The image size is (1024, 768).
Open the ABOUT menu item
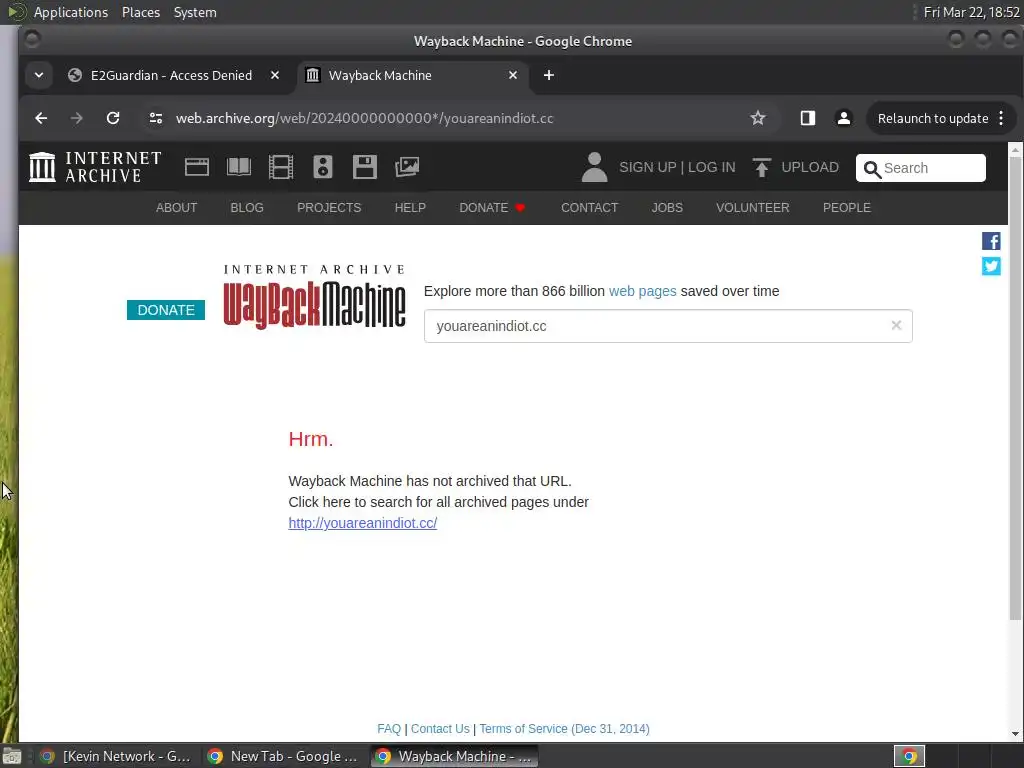point(176,208)
